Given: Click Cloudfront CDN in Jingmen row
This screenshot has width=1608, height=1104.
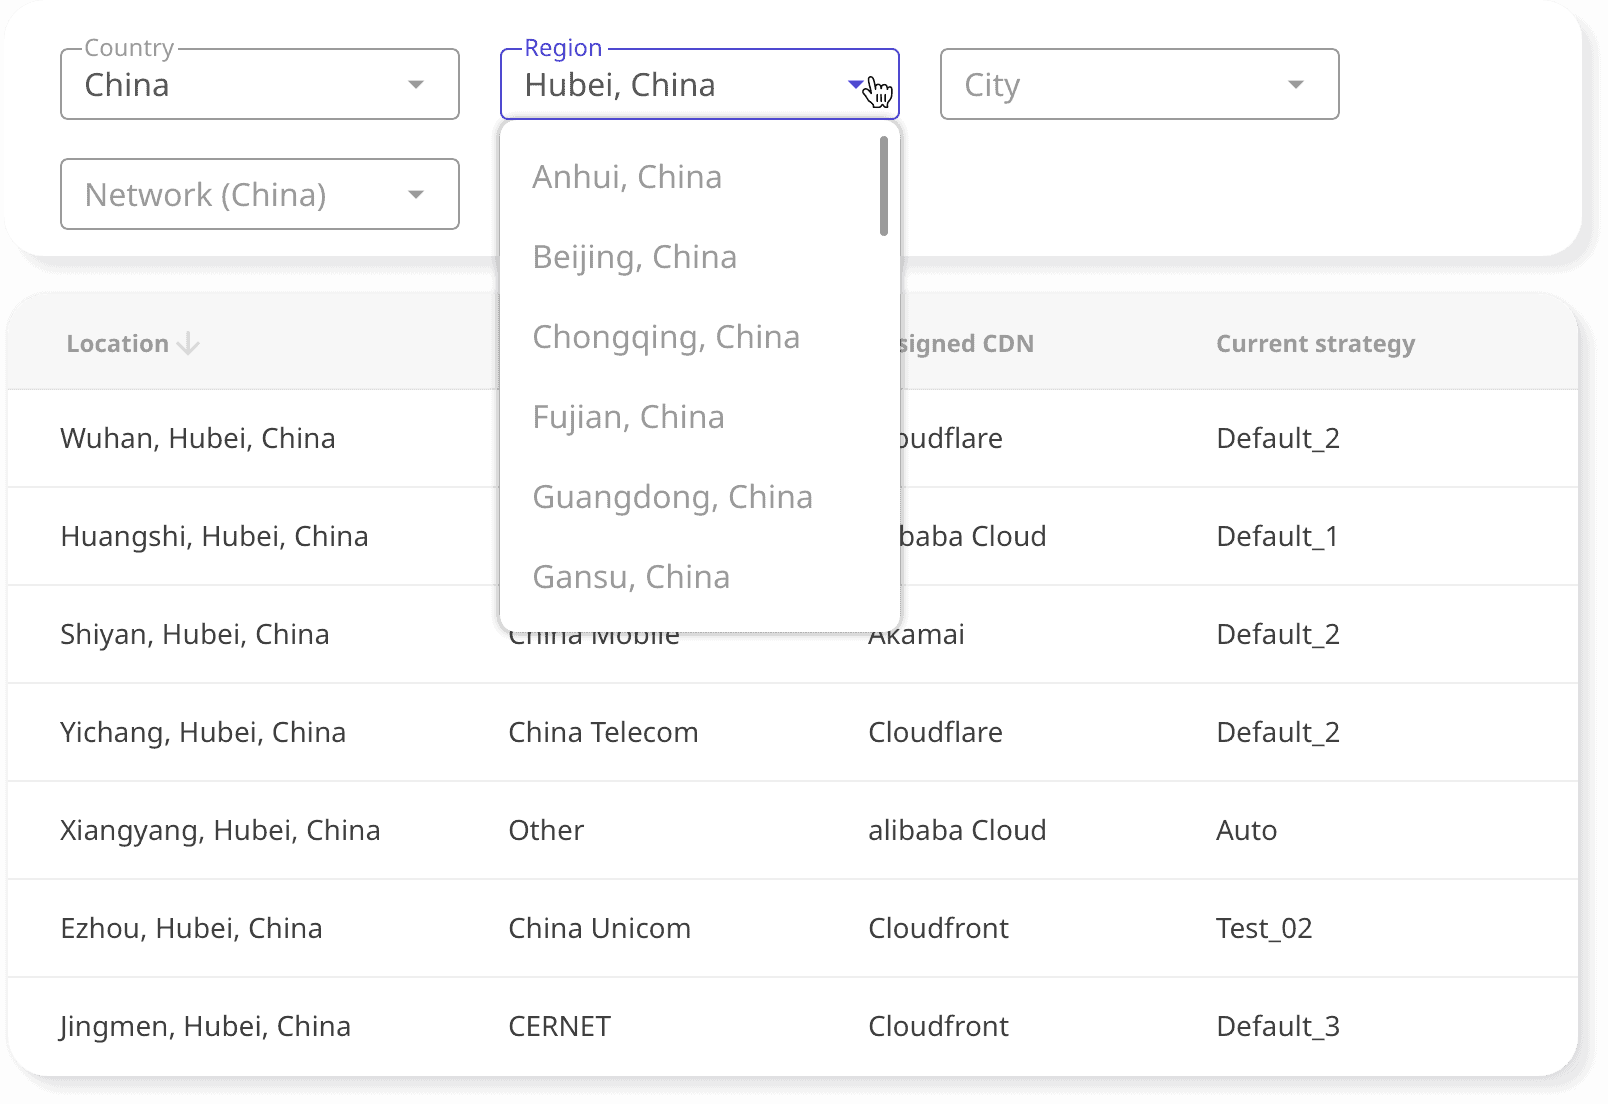Looking at the screenshot, I should [938, 1026].
